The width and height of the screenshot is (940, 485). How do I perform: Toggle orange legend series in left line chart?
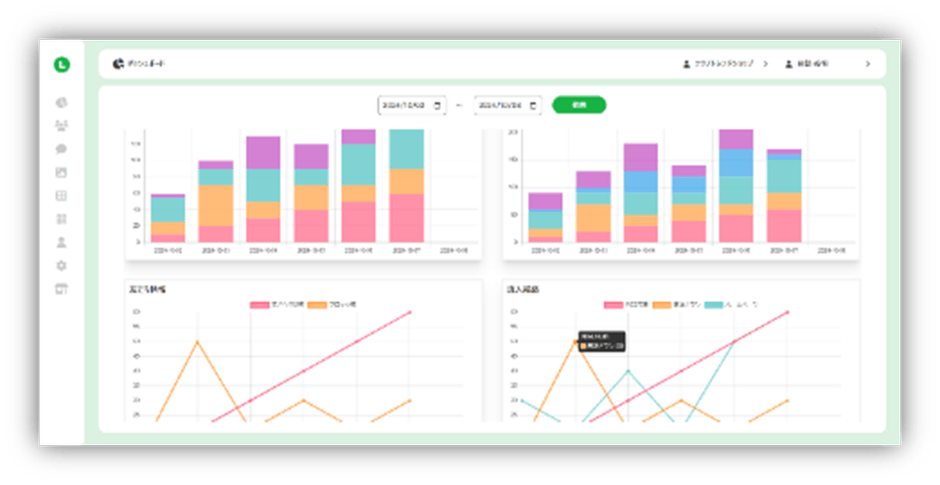(317, 304)
